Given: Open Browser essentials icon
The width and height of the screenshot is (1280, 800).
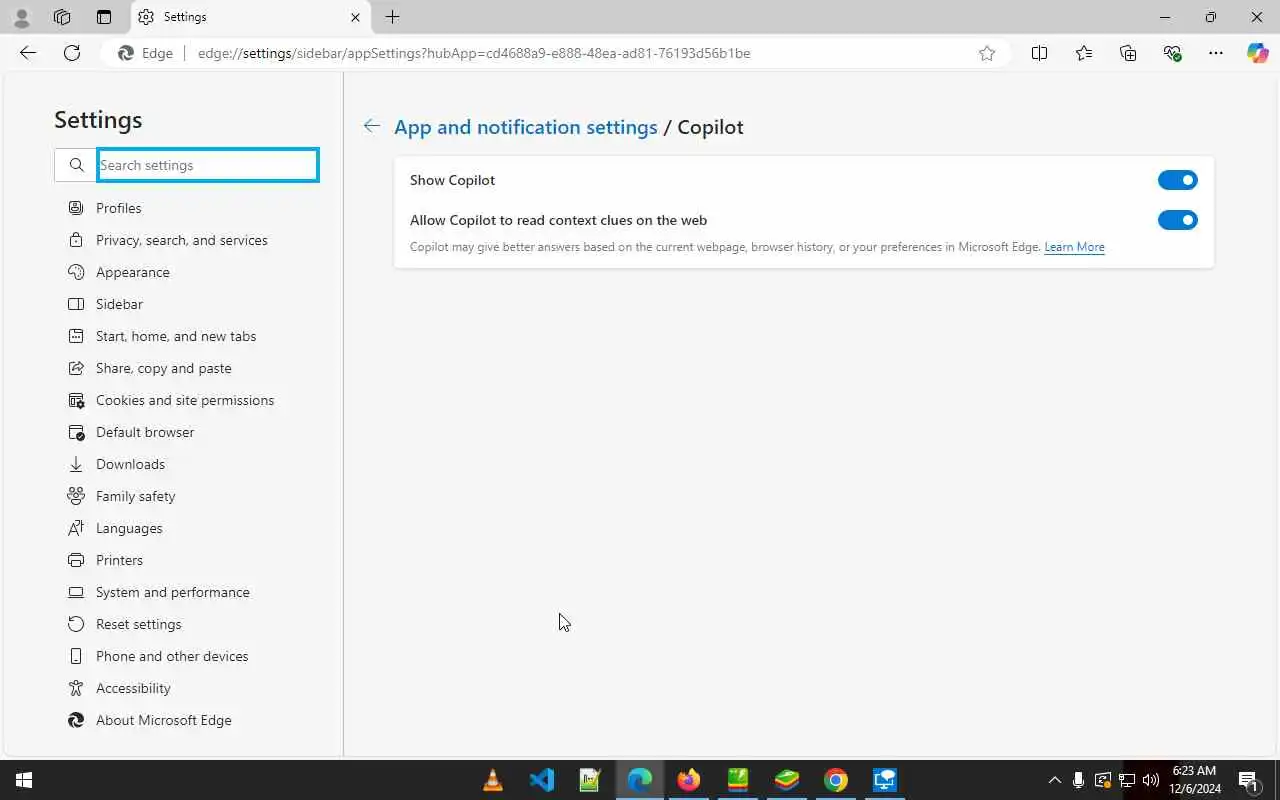Looking at the screenshot, I should pyautogui.click(x=1172, y=53).
